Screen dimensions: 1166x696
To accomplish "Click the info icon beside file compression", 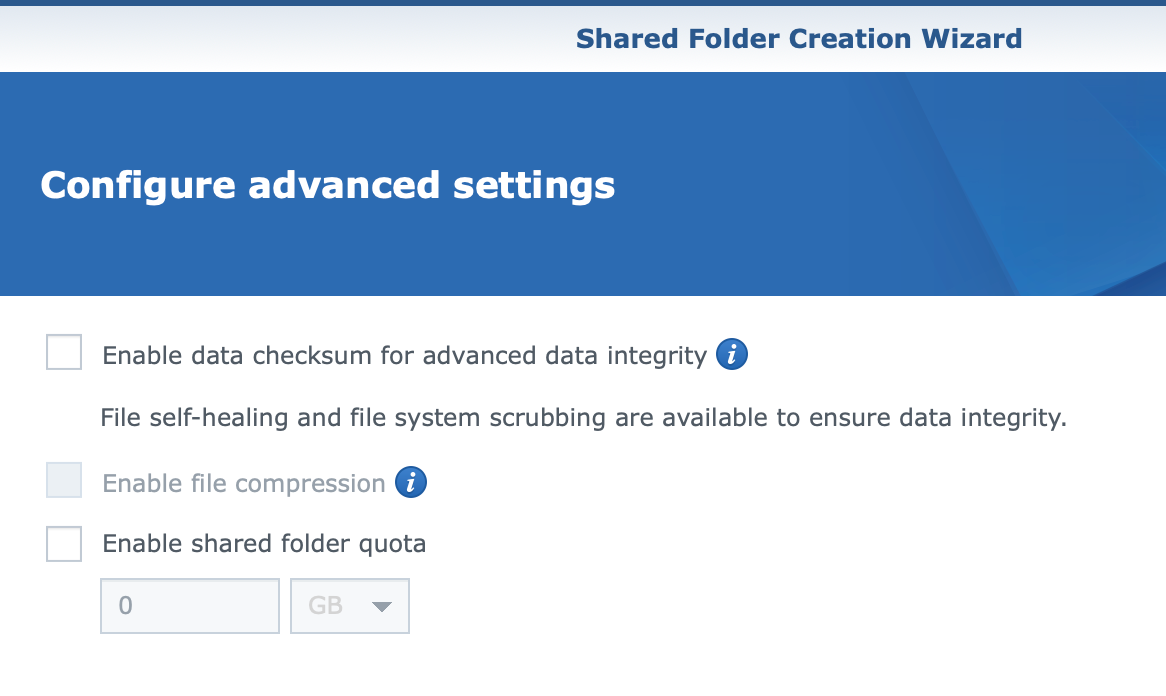I will (410, 482).
